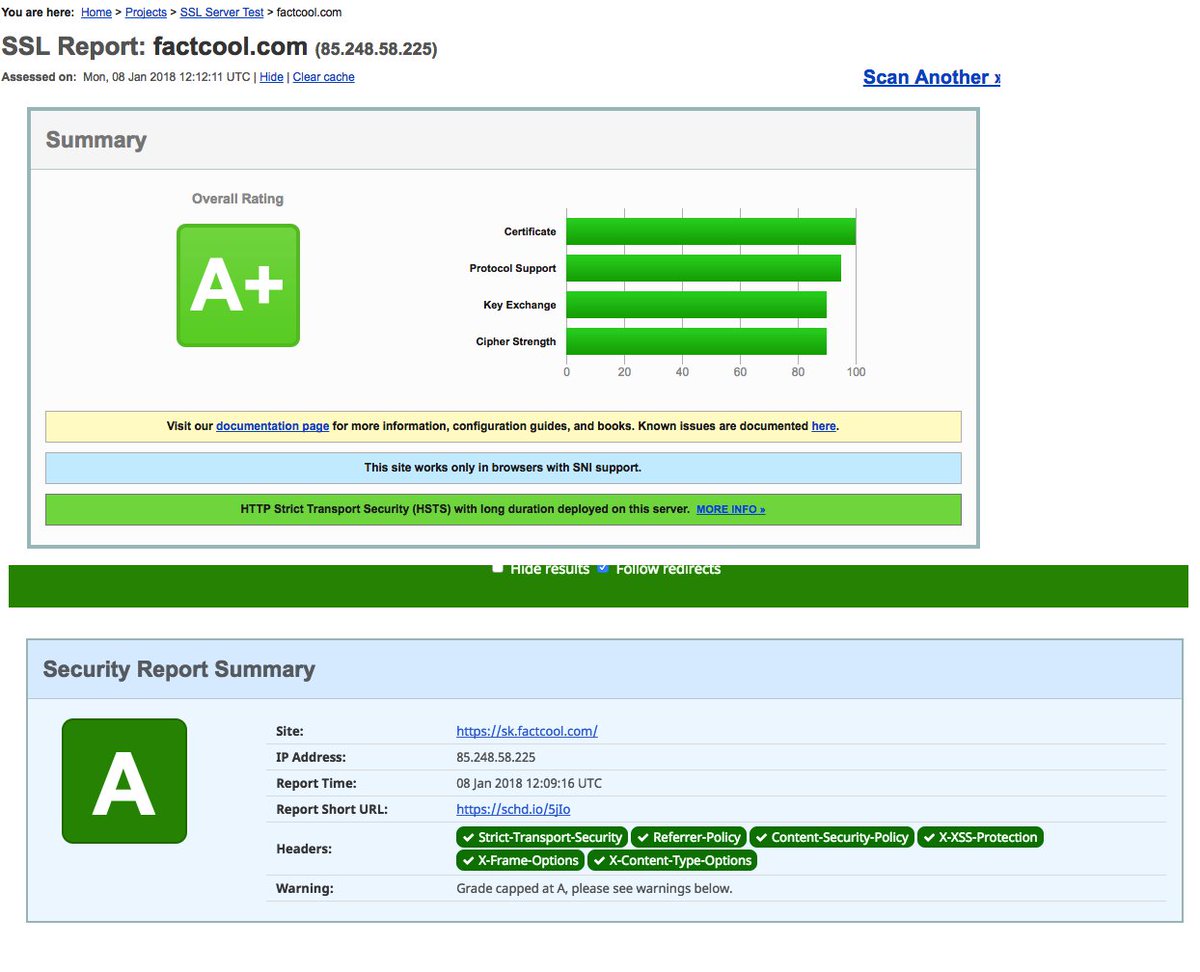Click the Protocol Support score bar
1200x972 pixels.
[704, 268]
